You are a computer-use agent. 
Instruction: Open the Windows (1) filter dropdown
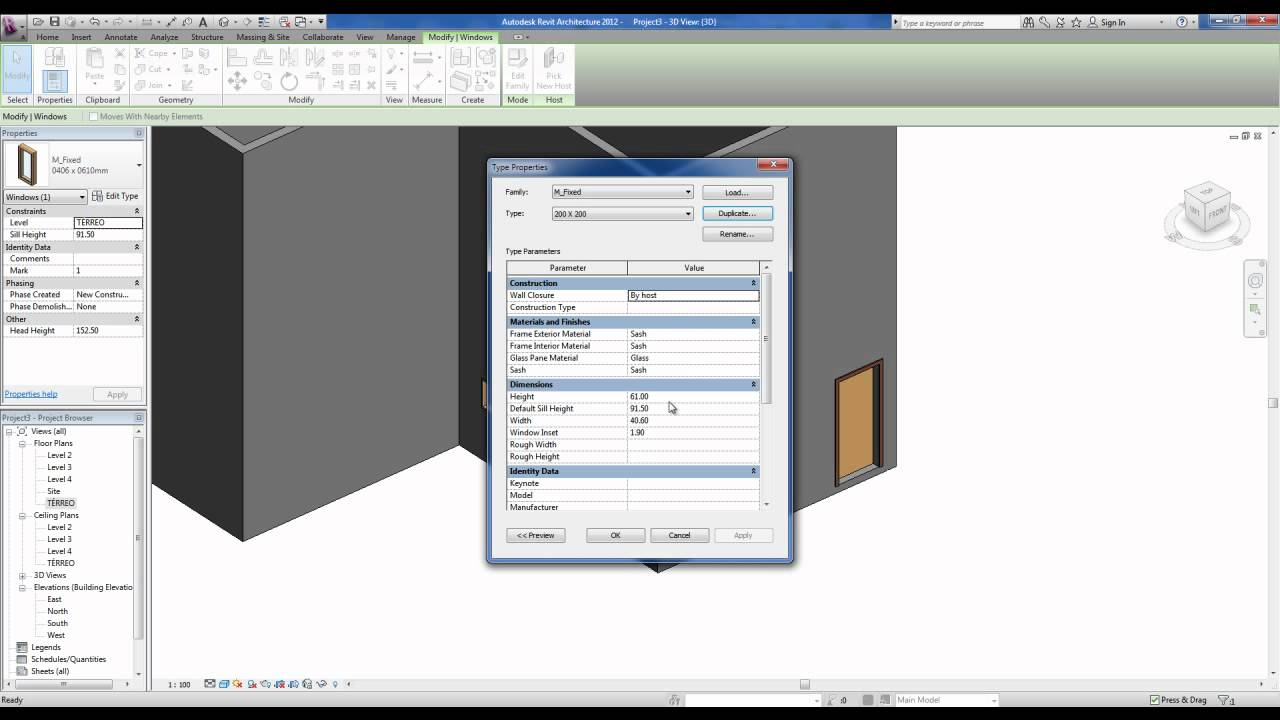(45, 197)
